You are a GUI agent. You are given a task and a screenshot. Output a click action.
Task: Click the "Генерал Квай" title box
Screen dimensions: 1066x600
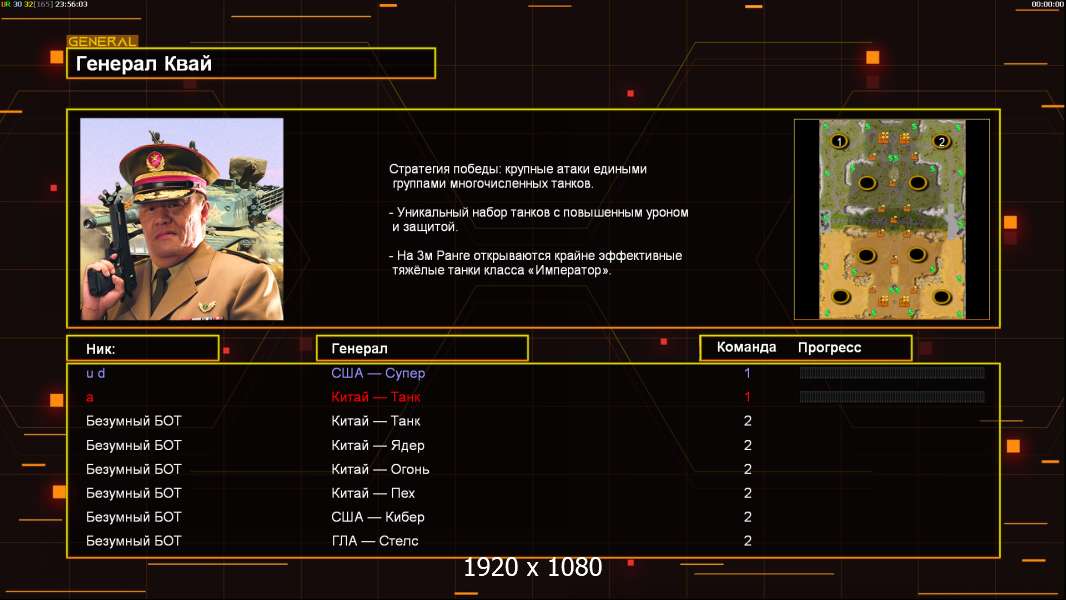tap(251, 63)
